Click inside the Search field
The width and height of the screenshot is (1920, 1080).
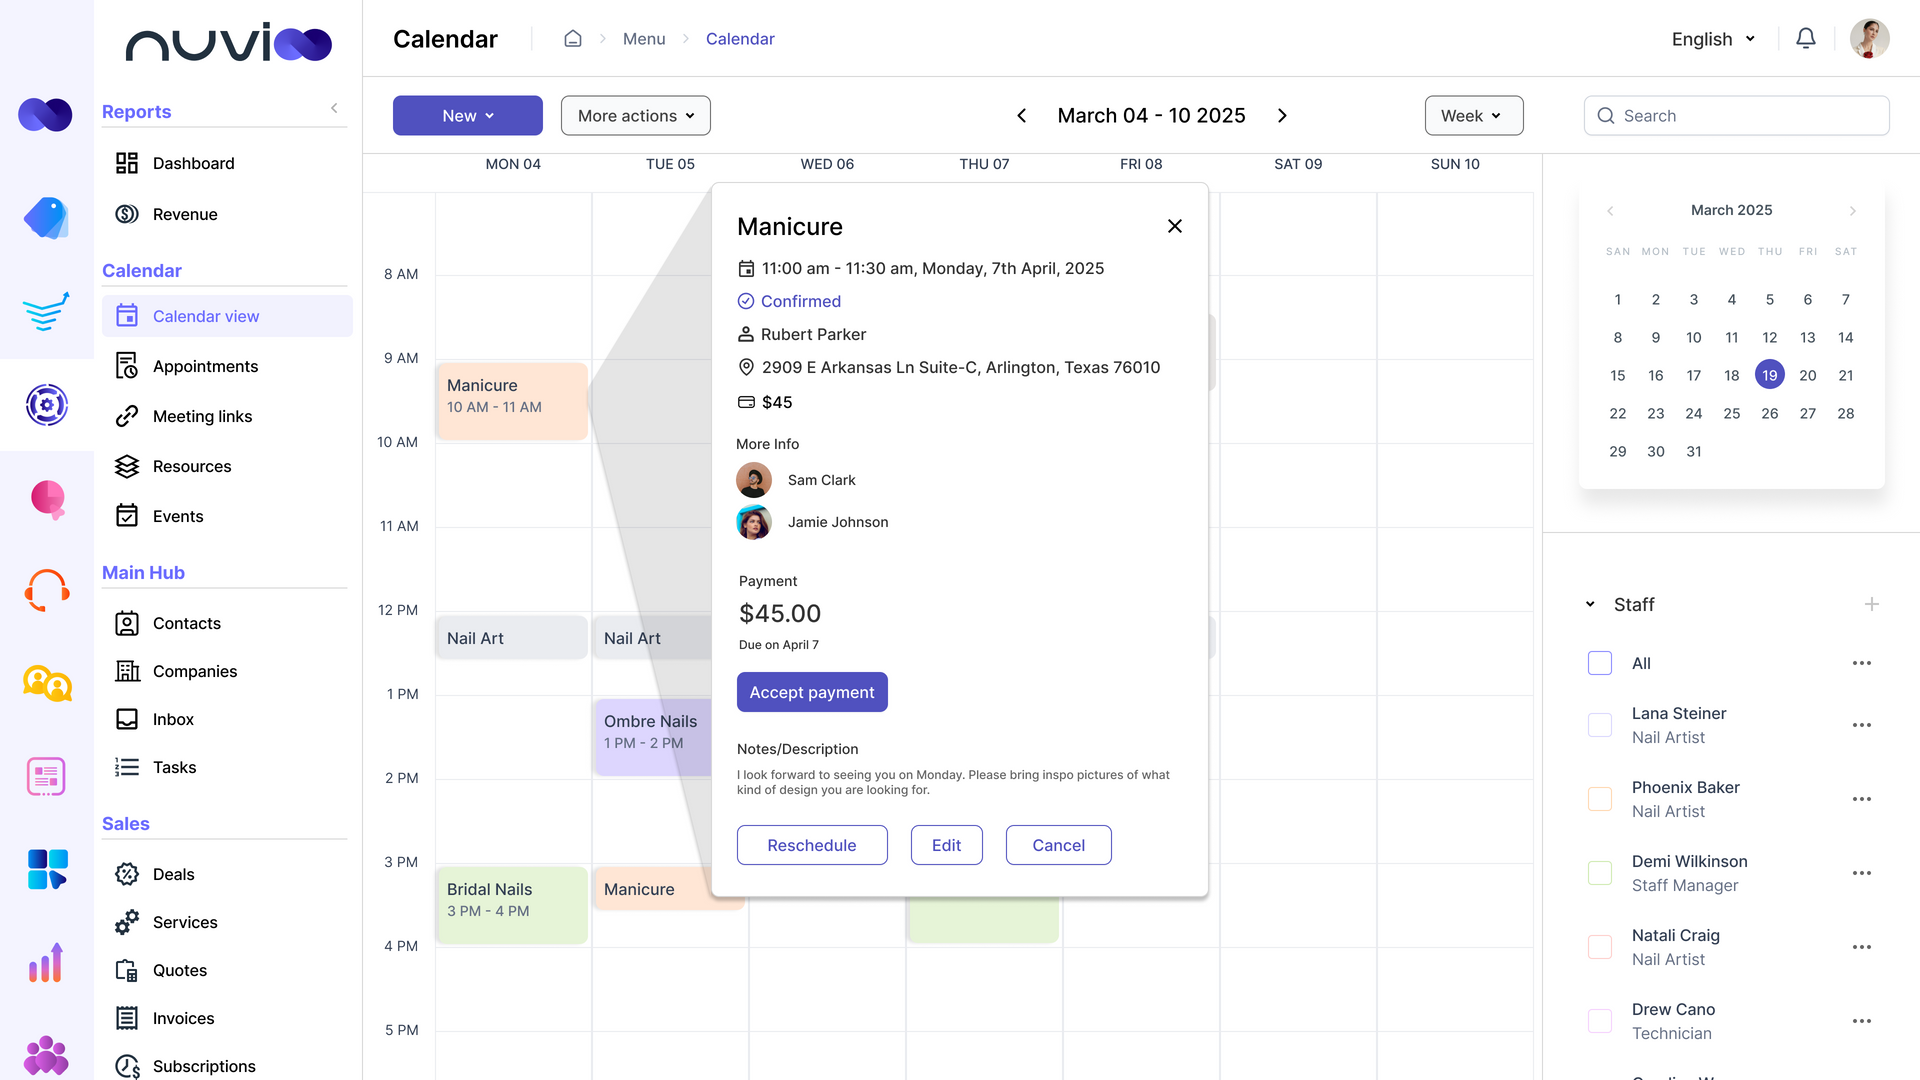pos(1737,115)
